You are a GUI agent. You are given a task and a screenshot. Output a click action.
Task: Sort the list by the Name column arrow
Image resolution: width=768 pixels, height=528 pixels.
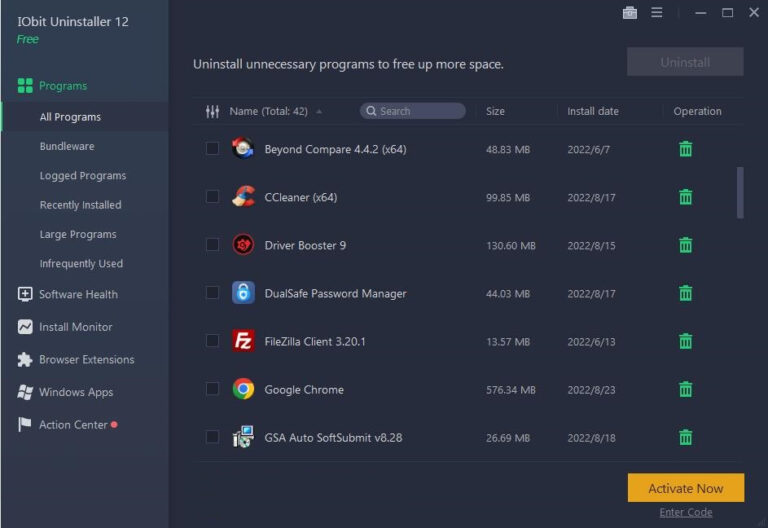[332, 111]
